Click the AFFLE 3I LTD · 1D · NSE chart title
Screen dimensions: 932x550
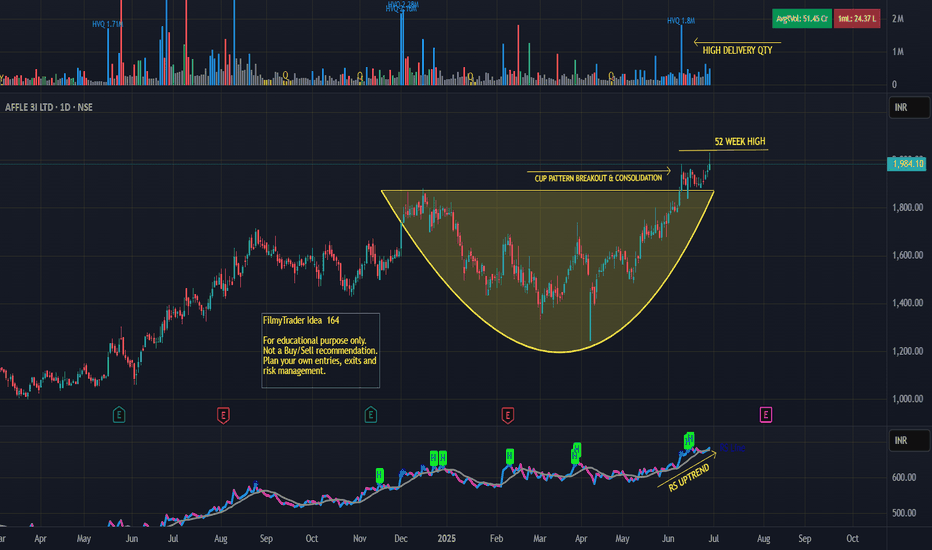pyautogui.click(x=49, y=107)
